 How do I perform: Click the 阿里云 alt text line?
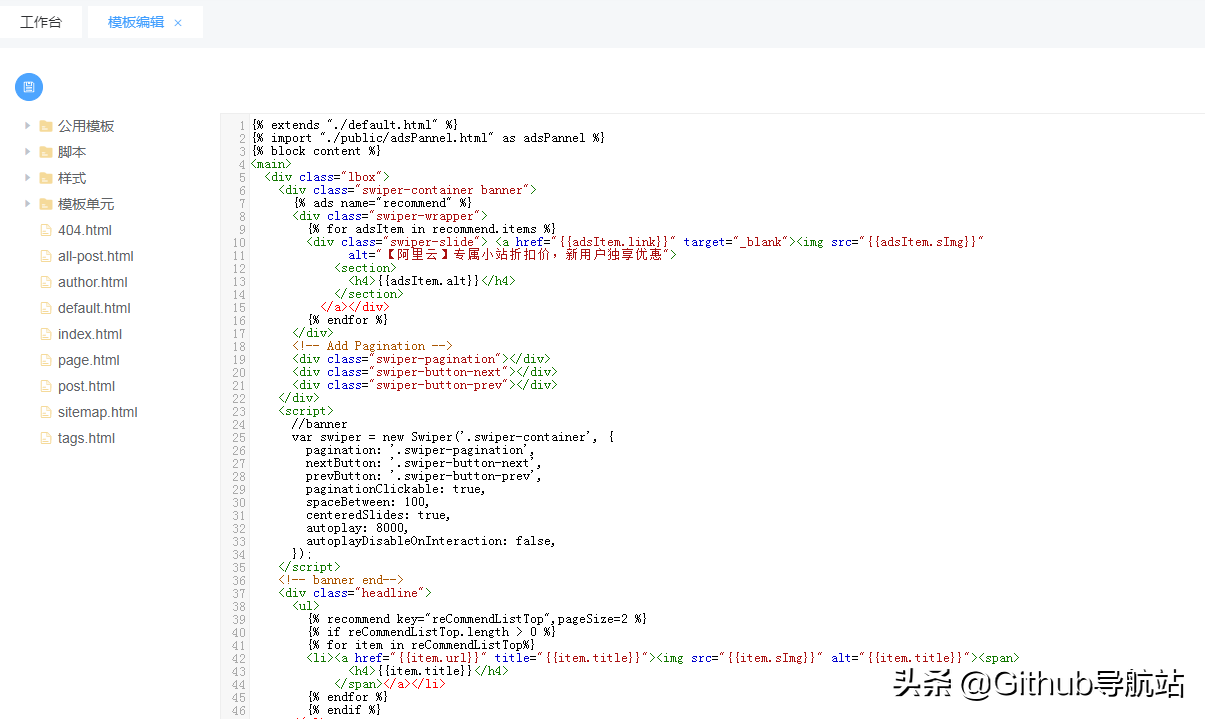pos(512,255)
